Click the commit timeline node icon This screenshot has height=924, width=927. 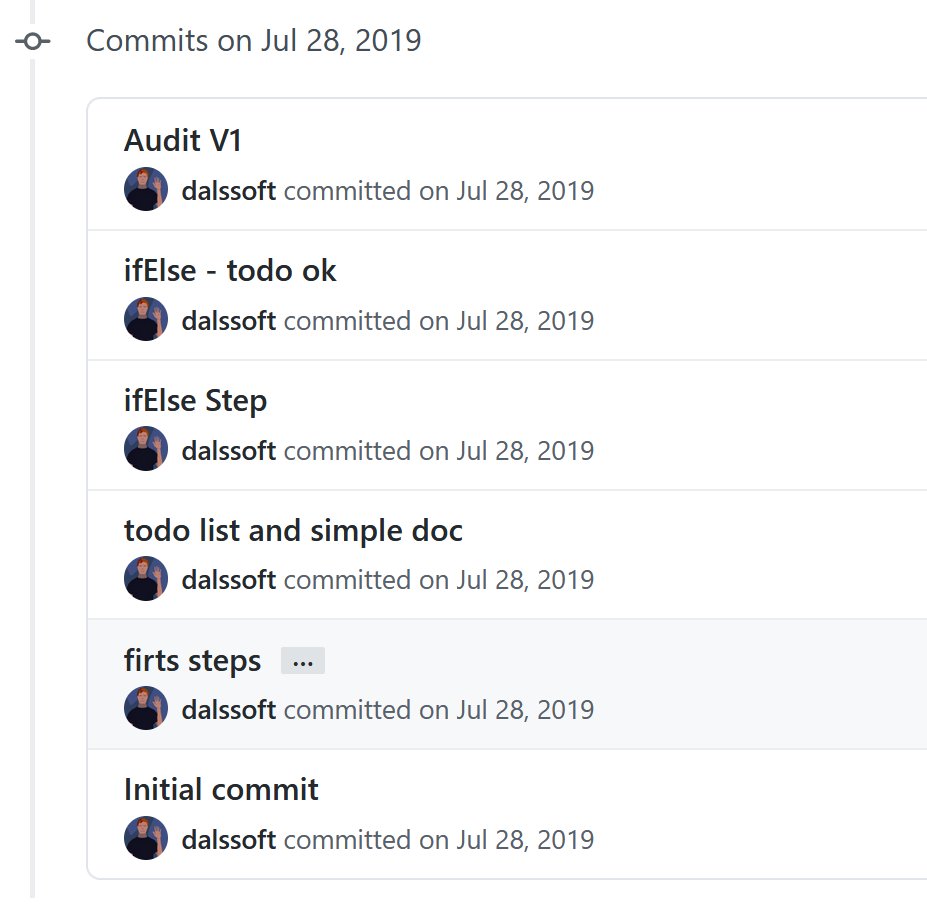33,41
